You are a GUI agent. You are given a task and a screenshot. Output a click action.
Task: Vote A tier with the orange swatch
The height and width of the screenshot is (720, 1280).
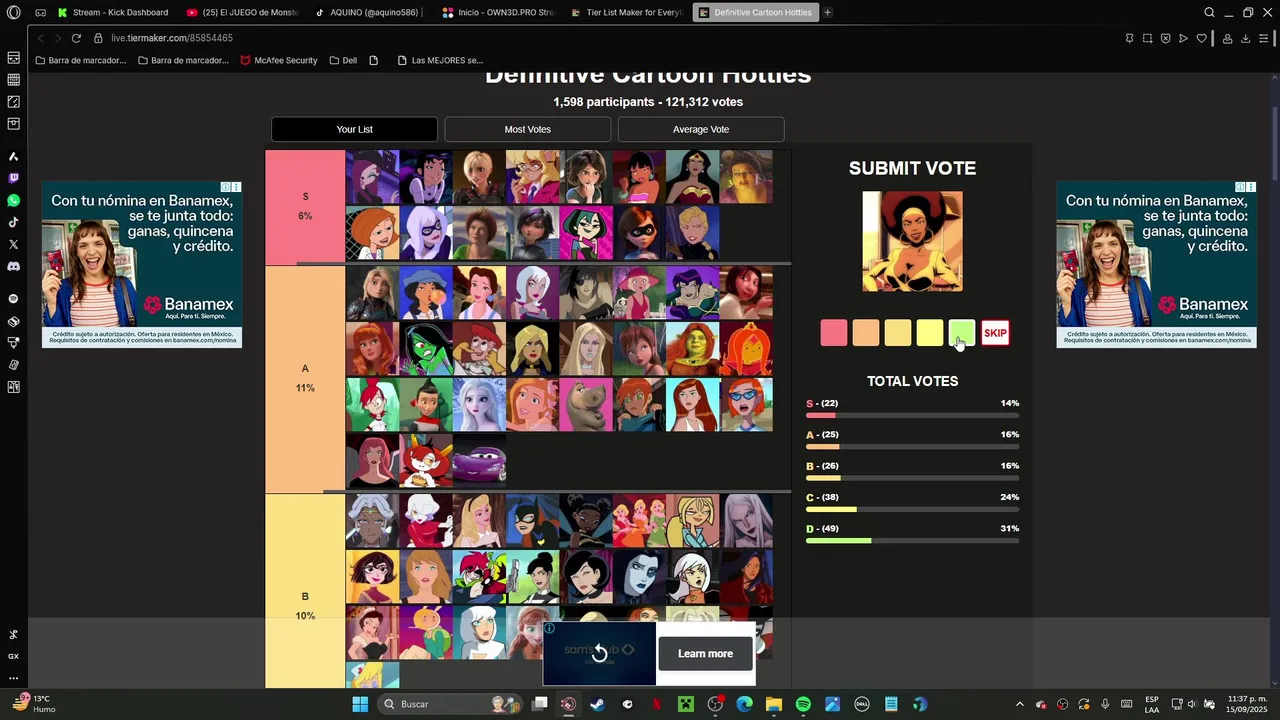point(866,333)
